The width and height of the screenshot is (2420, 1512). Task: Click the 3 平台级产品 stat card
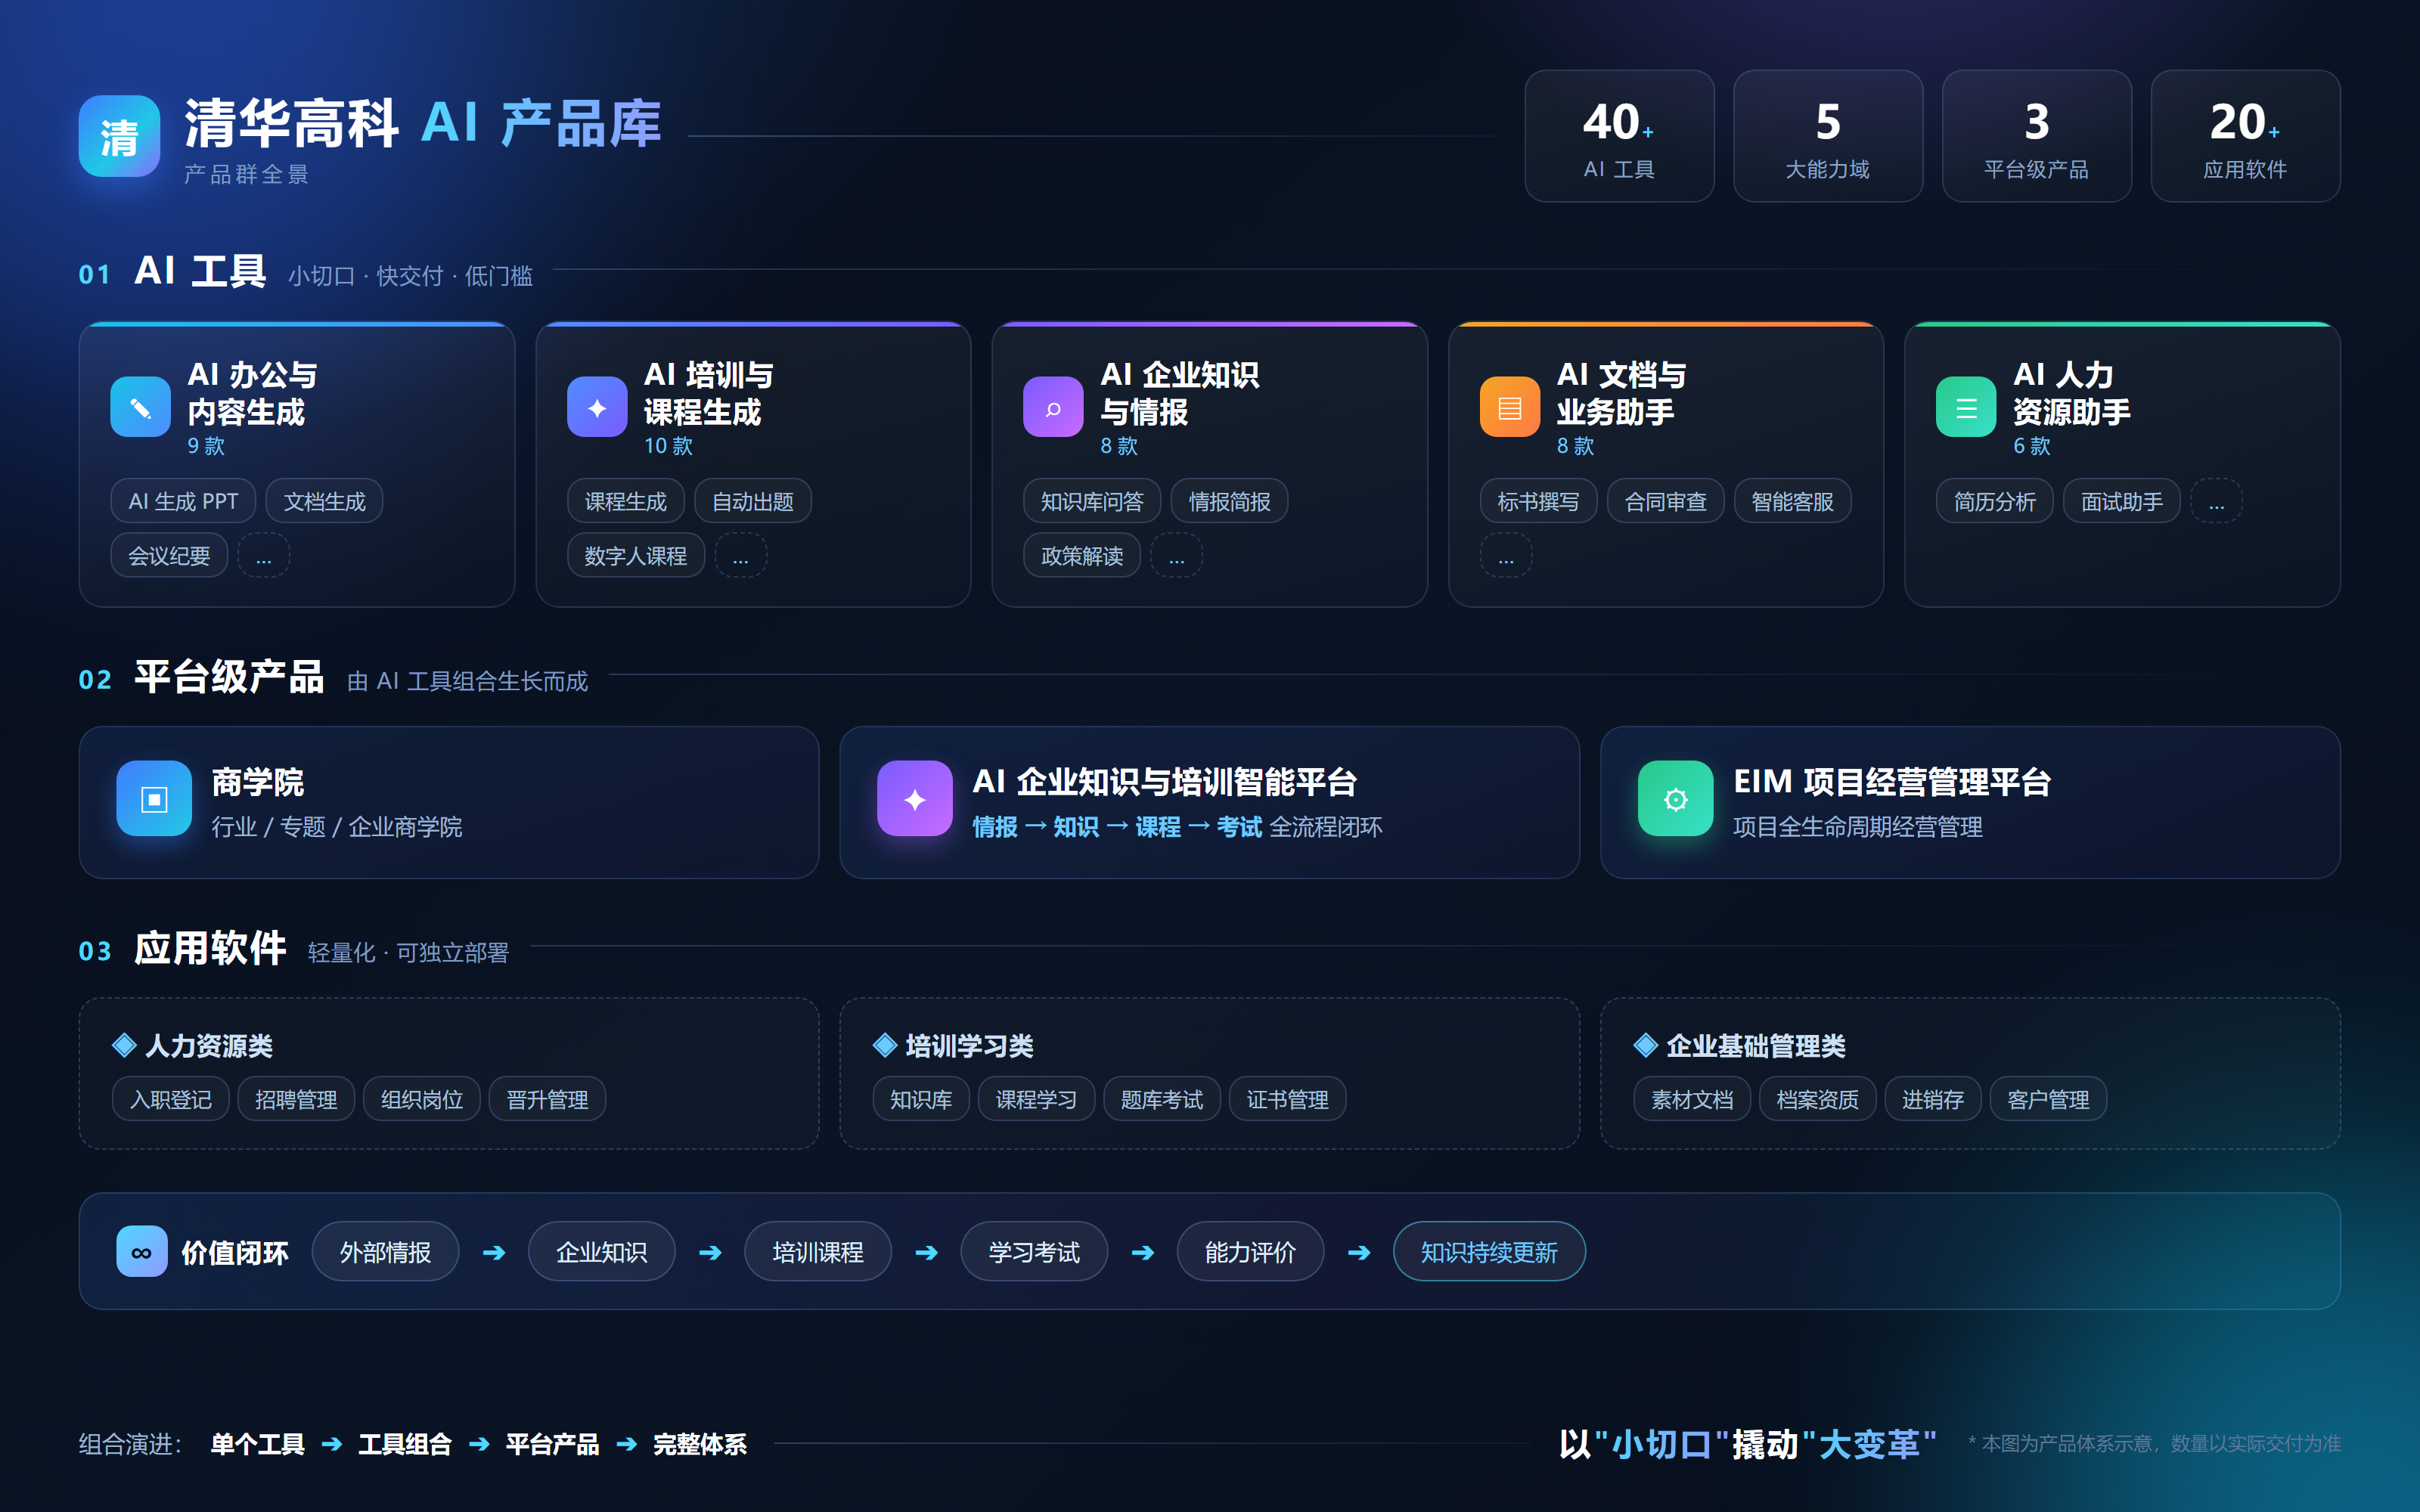[x=2036, y=136]
